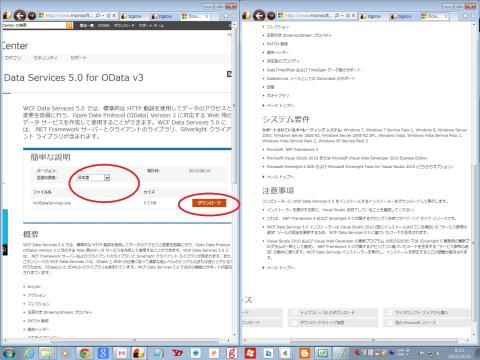Click the home icon in the left browser window
Image resolution: width=480 pixels, height=360 pixels.
click(x=226, y=16)
